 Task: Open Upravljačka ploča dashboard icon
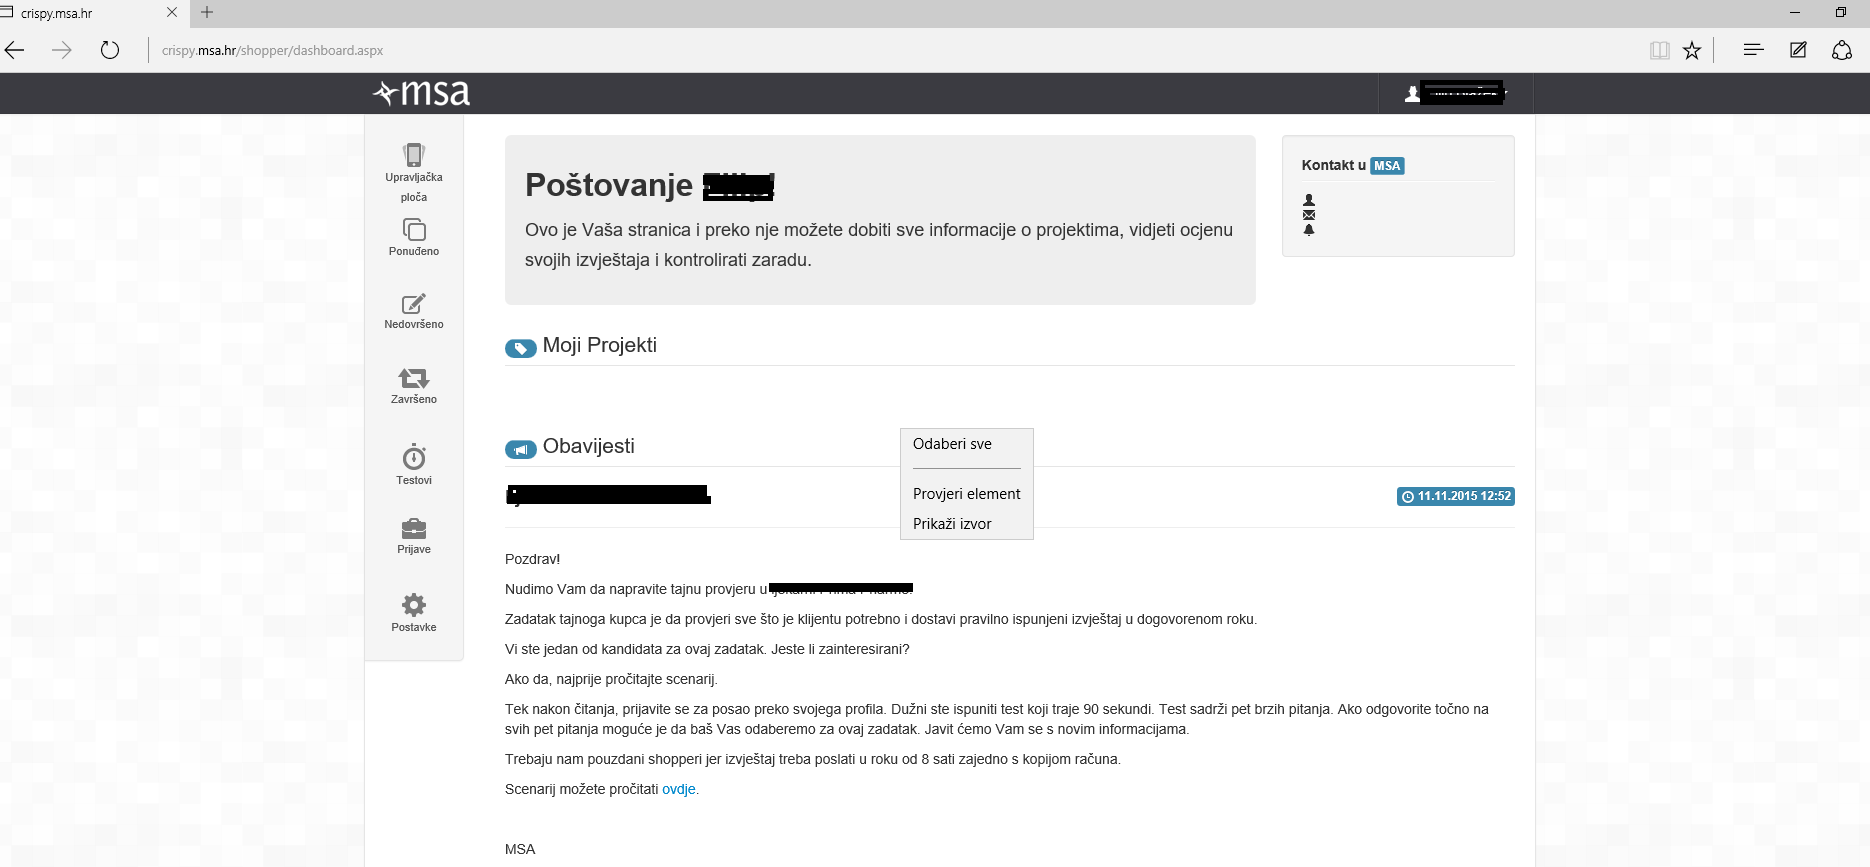[x=414, y=155]
